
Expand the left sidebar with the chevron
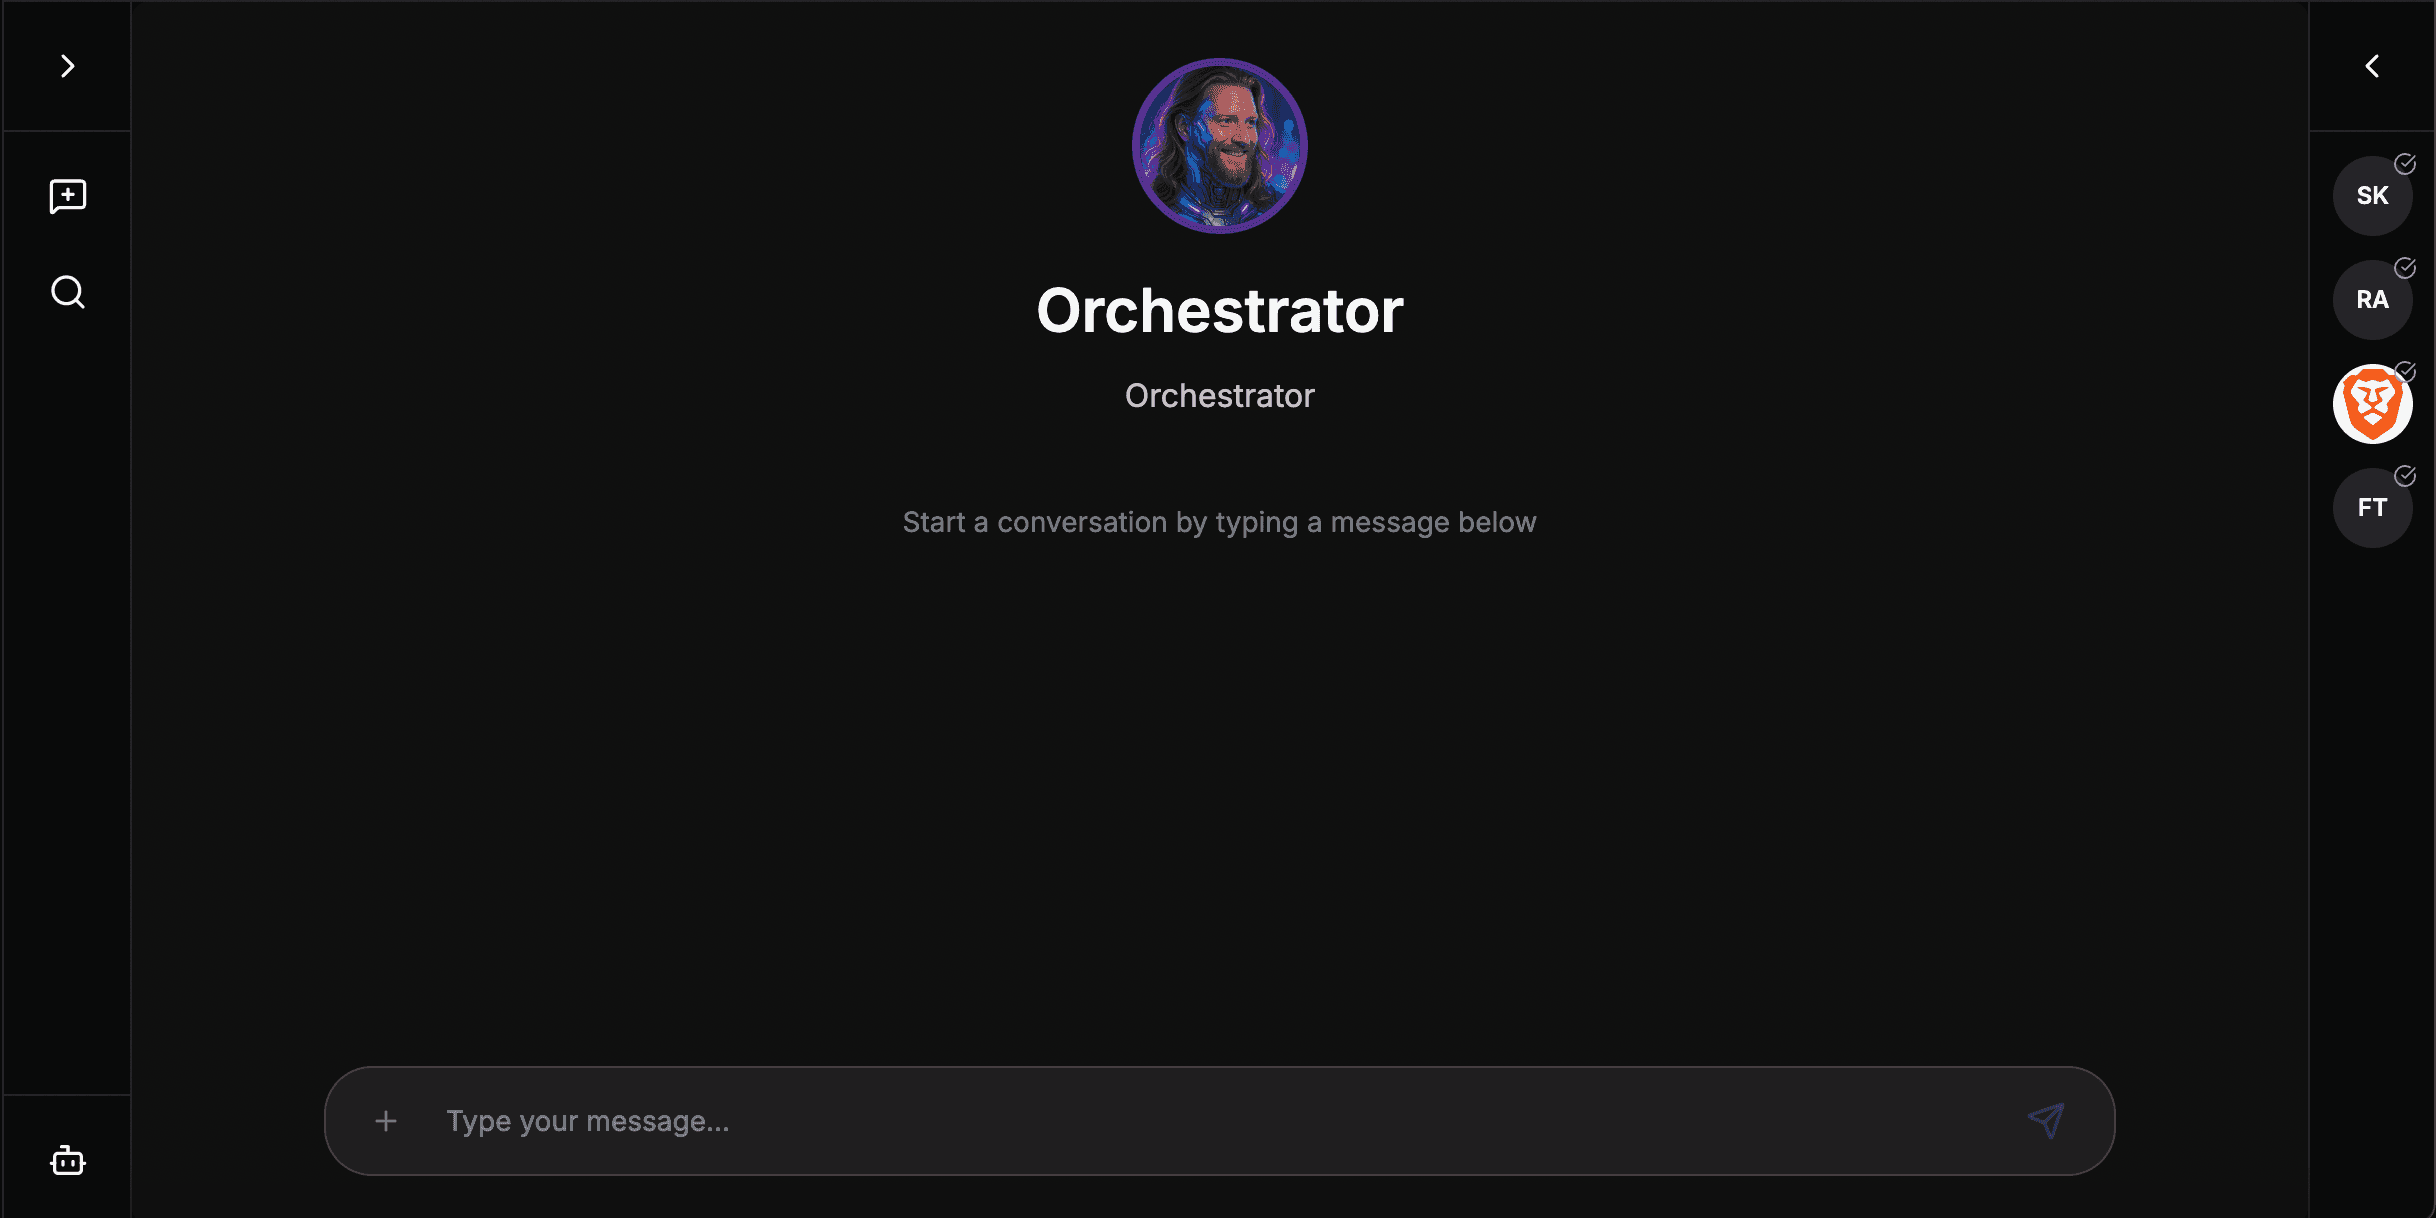[x=66, y=65]
